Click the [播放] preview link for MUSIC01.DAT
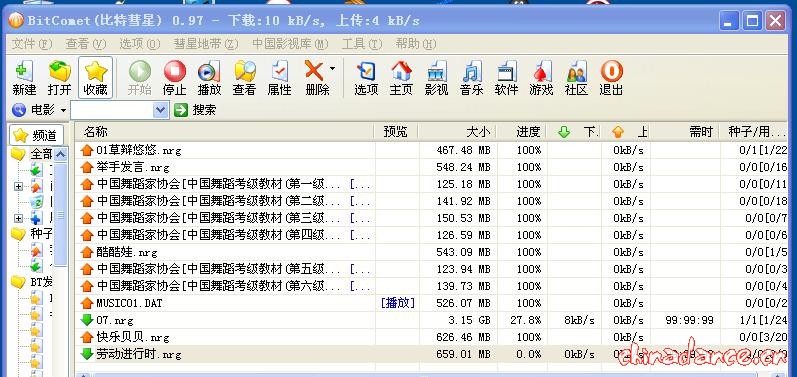The width and height of the screenshot is (797, 377). pos(397,303)
